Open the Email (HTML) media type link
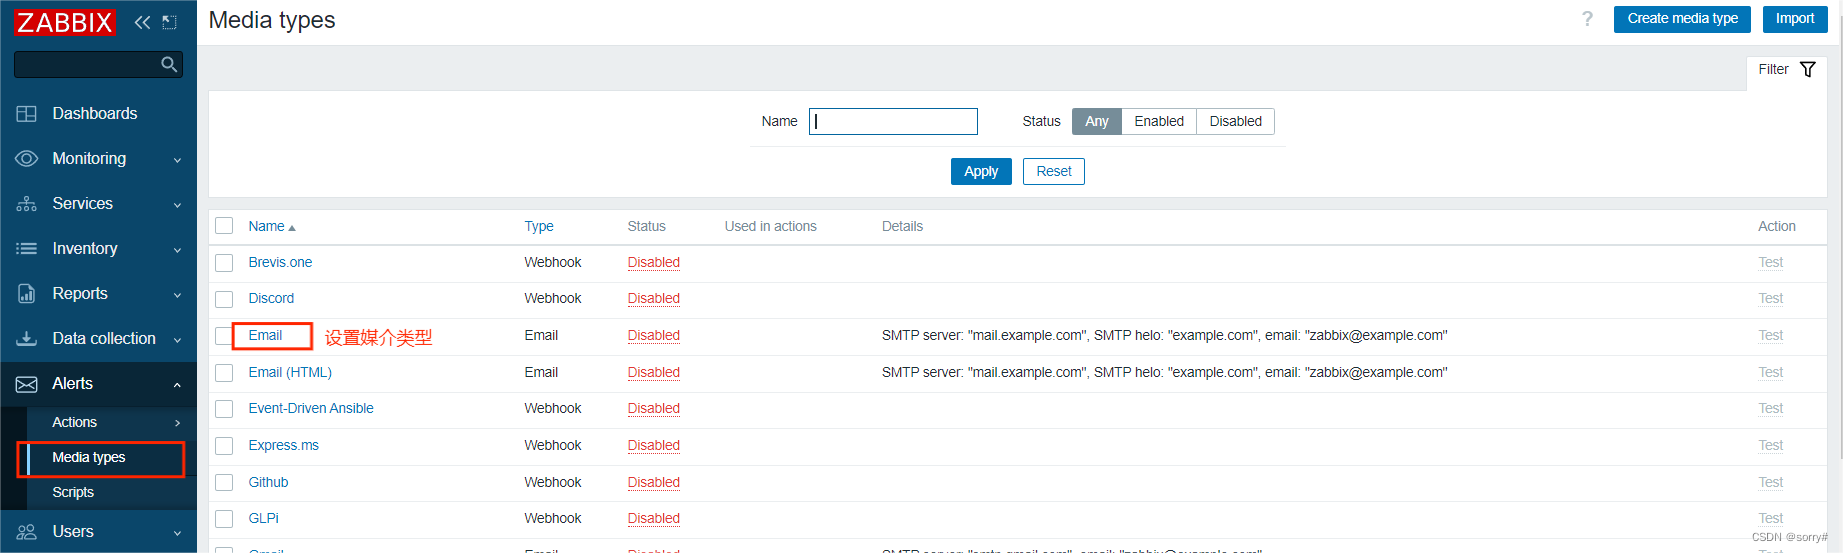 tap(290, 373)
